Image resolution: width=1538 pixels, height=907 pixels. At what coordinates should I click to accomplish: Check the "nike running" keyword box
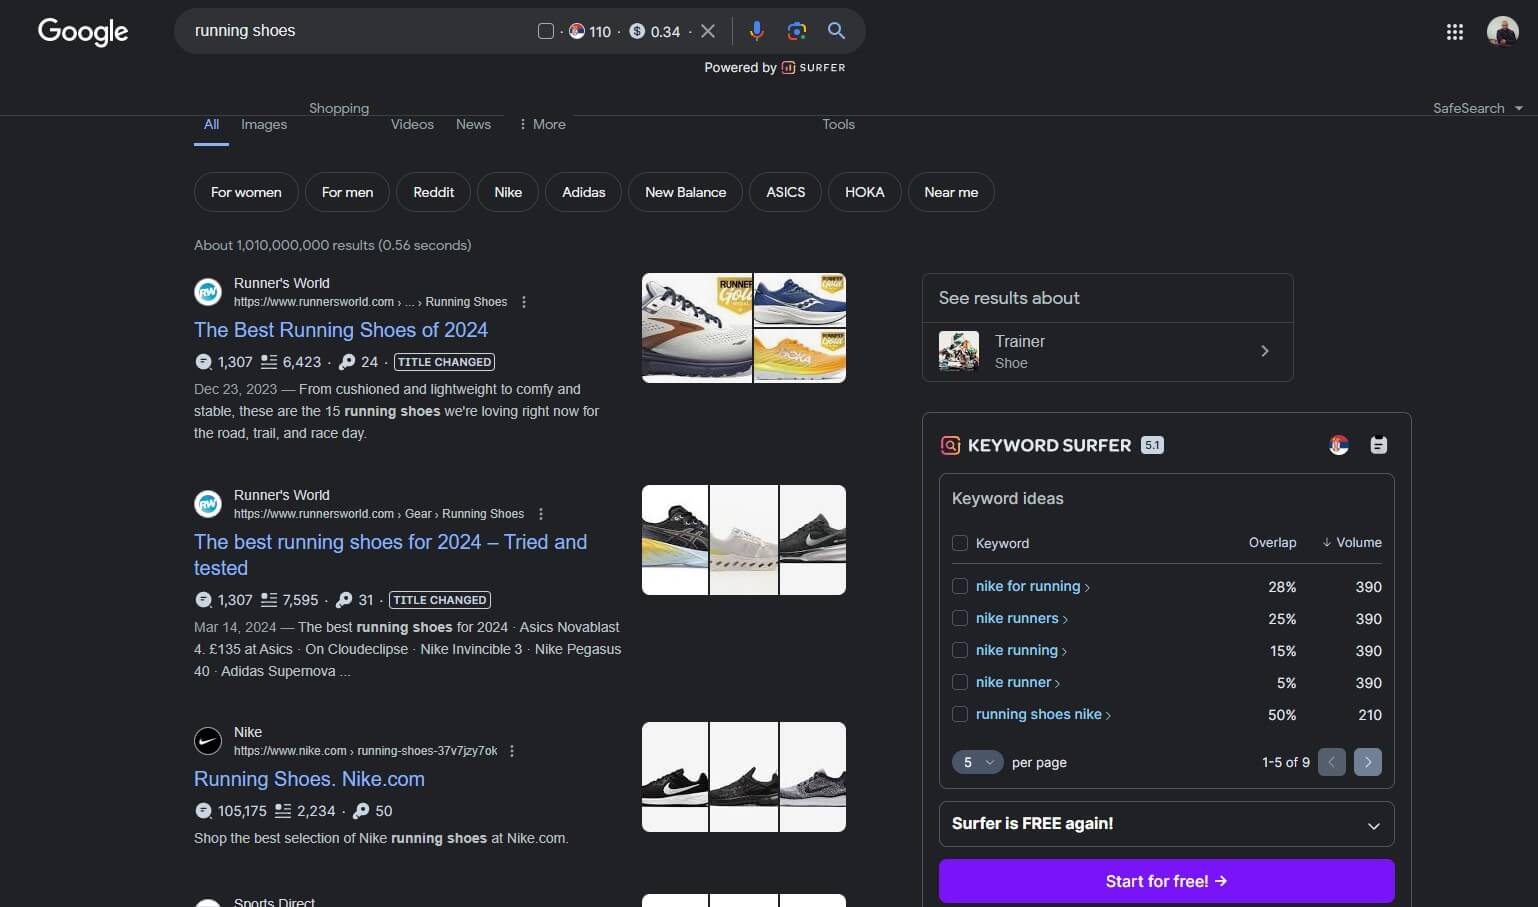[960, 650]
